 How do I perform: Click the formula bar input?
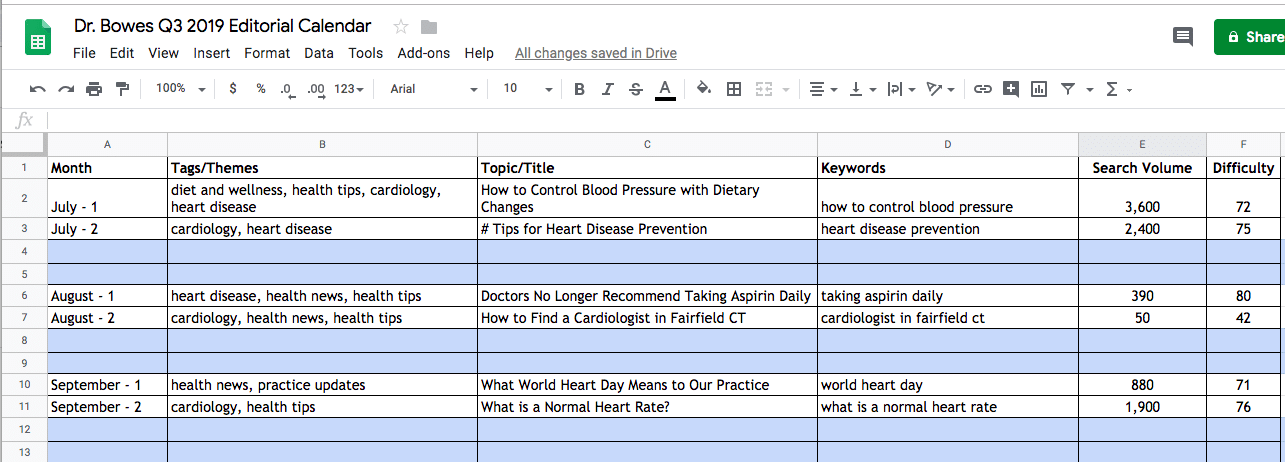pos(664,120)
